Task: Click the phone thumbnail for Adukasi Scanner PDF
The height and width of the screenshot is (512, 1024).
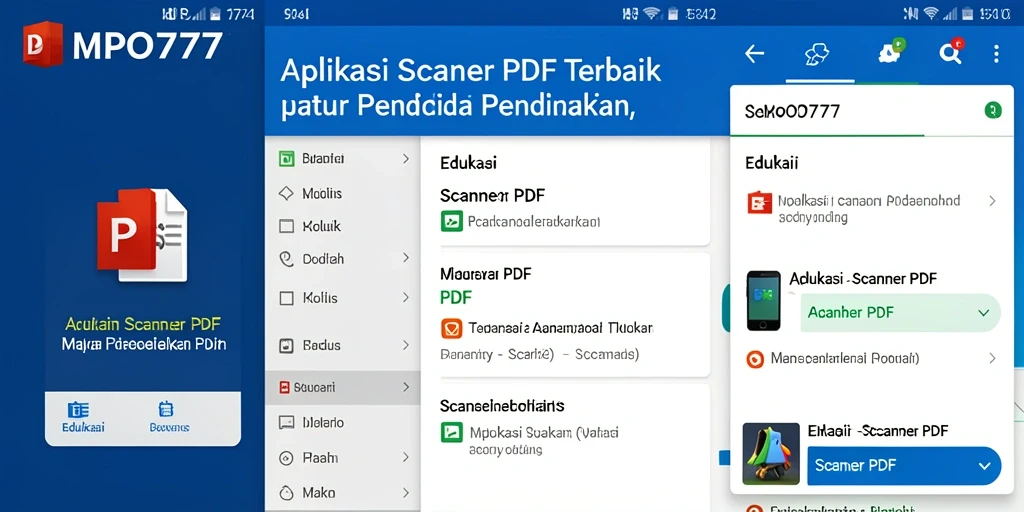Action: pyautogui.click(x=763, y=300)
